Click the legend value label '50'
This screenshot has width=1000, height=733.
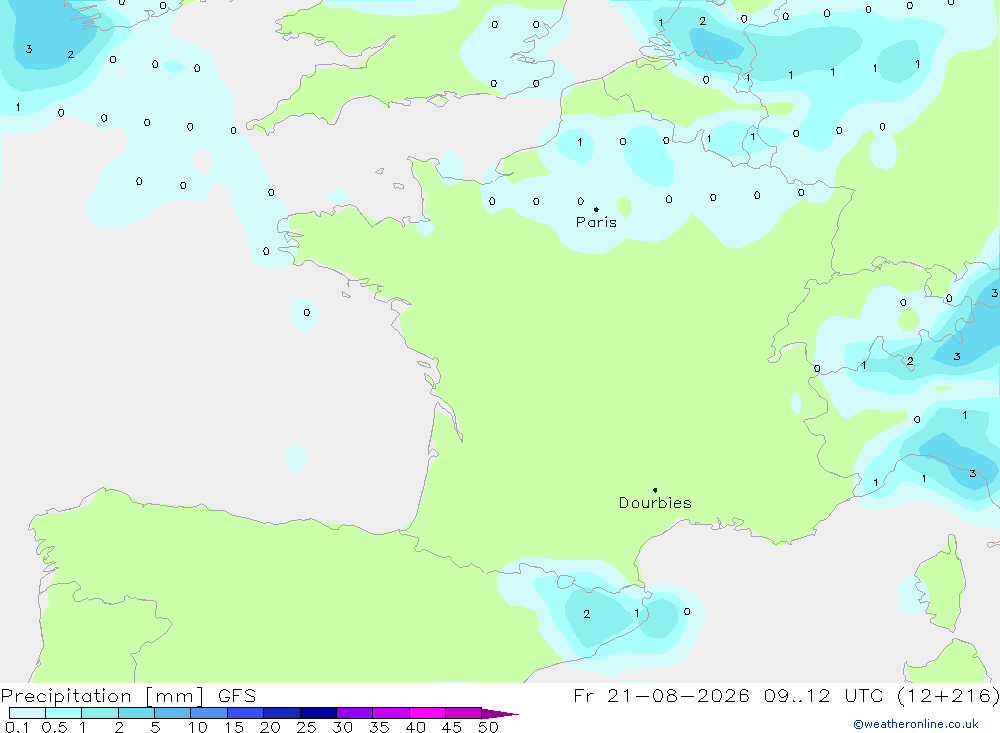point(488,727)
